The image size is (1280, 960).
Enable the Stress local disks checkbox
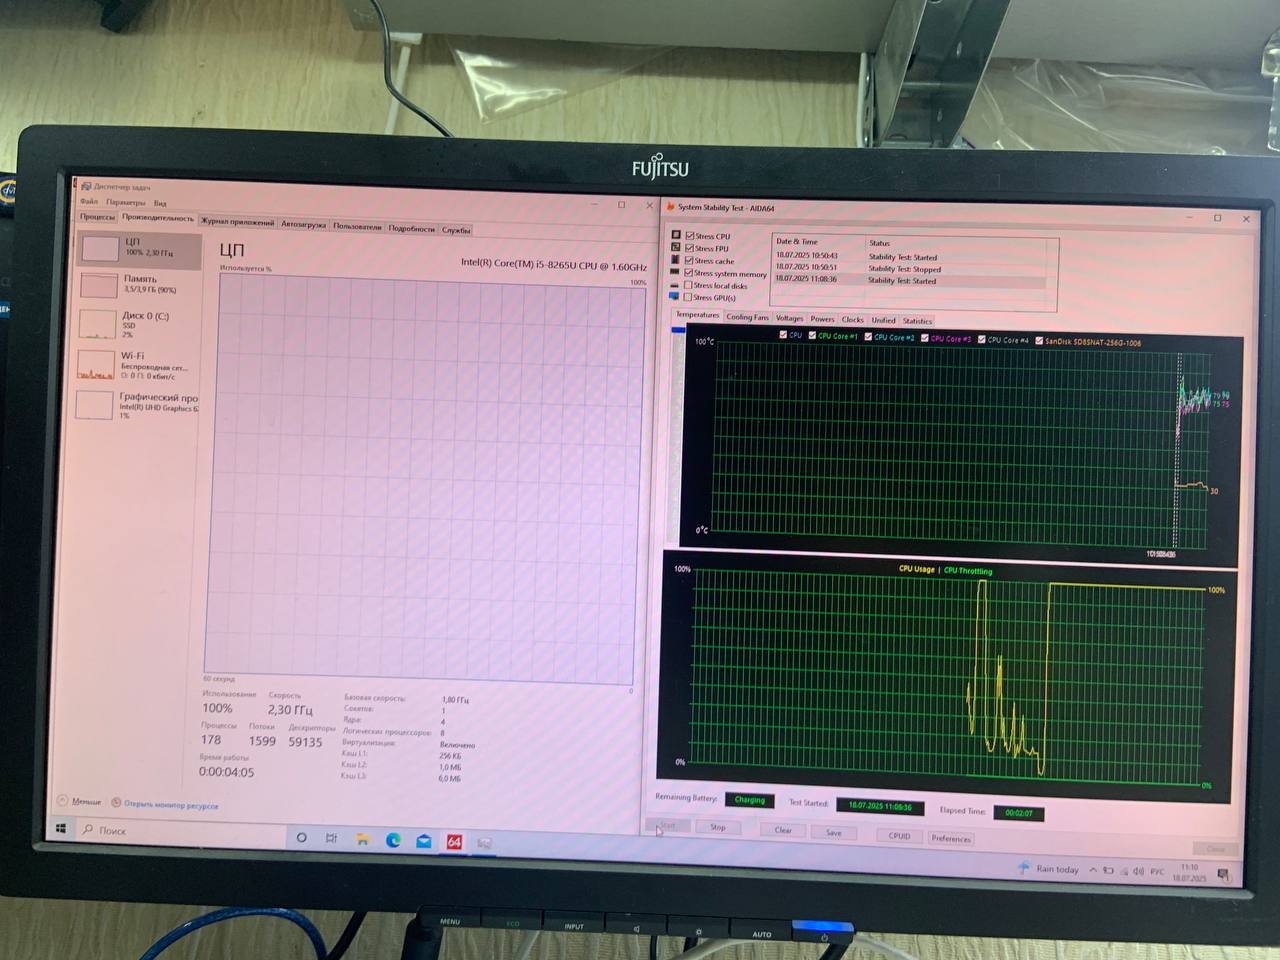688,285
